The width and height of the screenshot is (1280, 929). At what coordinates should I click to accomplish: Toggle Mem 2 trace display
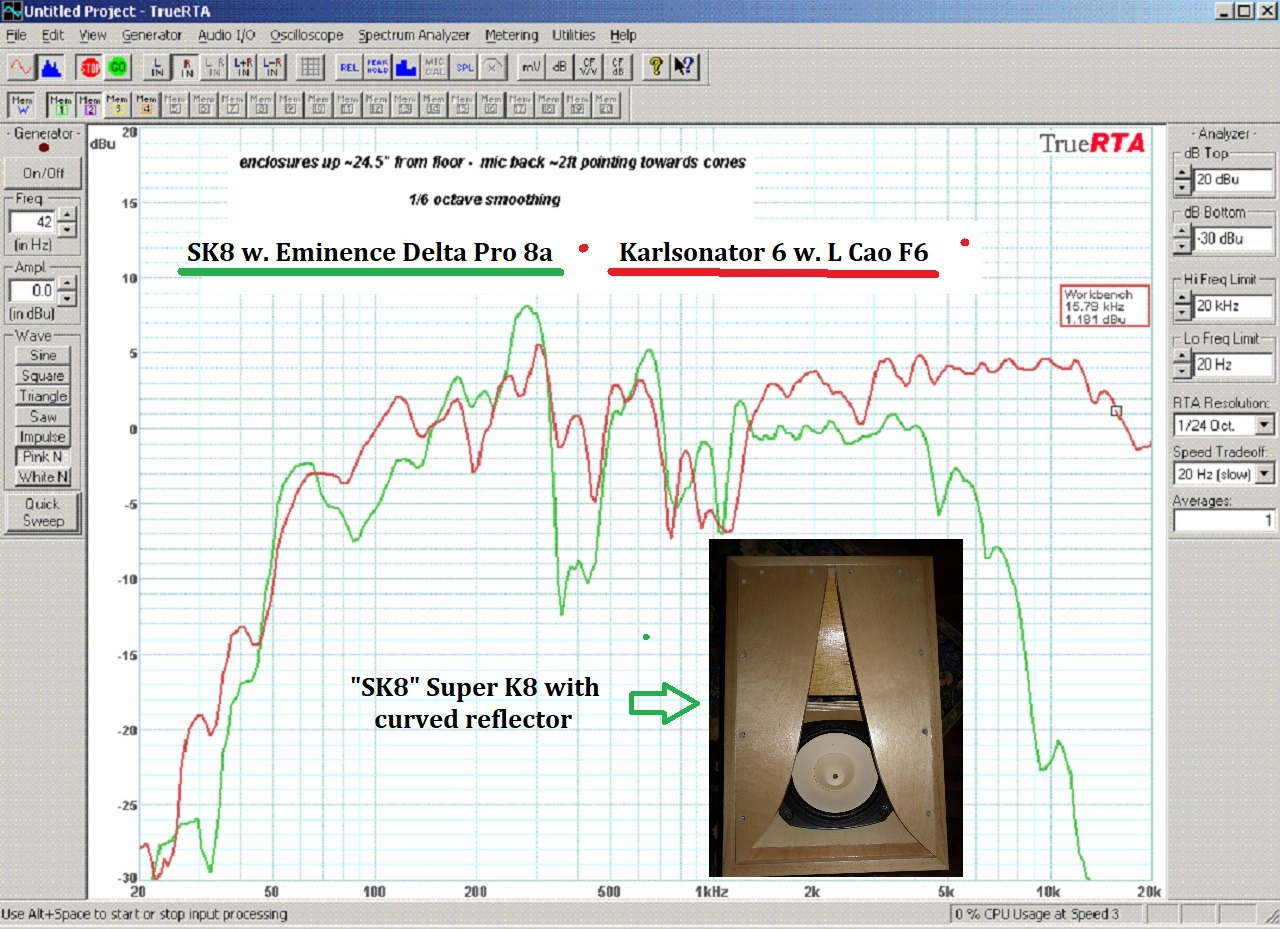pyautogui.click(x=89, y=104)
